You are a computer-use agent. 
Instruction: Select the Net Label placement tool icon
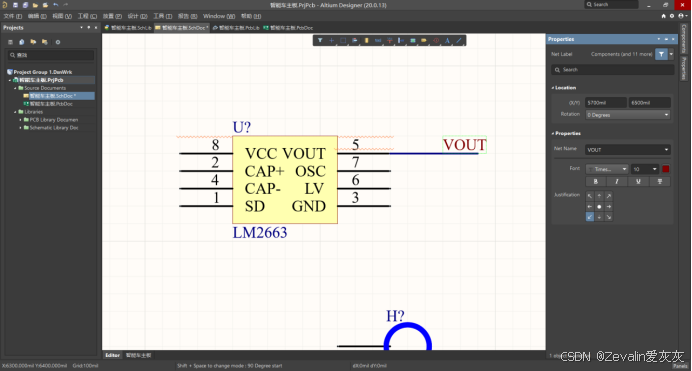(x=378, y=41)
